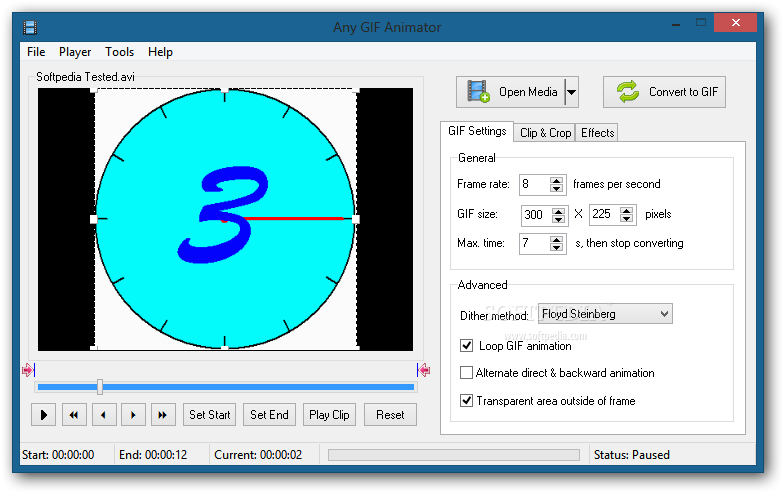Step forward one frame with right arrow
Viewport: 784px width, 493px height.
tap(133, 414)
